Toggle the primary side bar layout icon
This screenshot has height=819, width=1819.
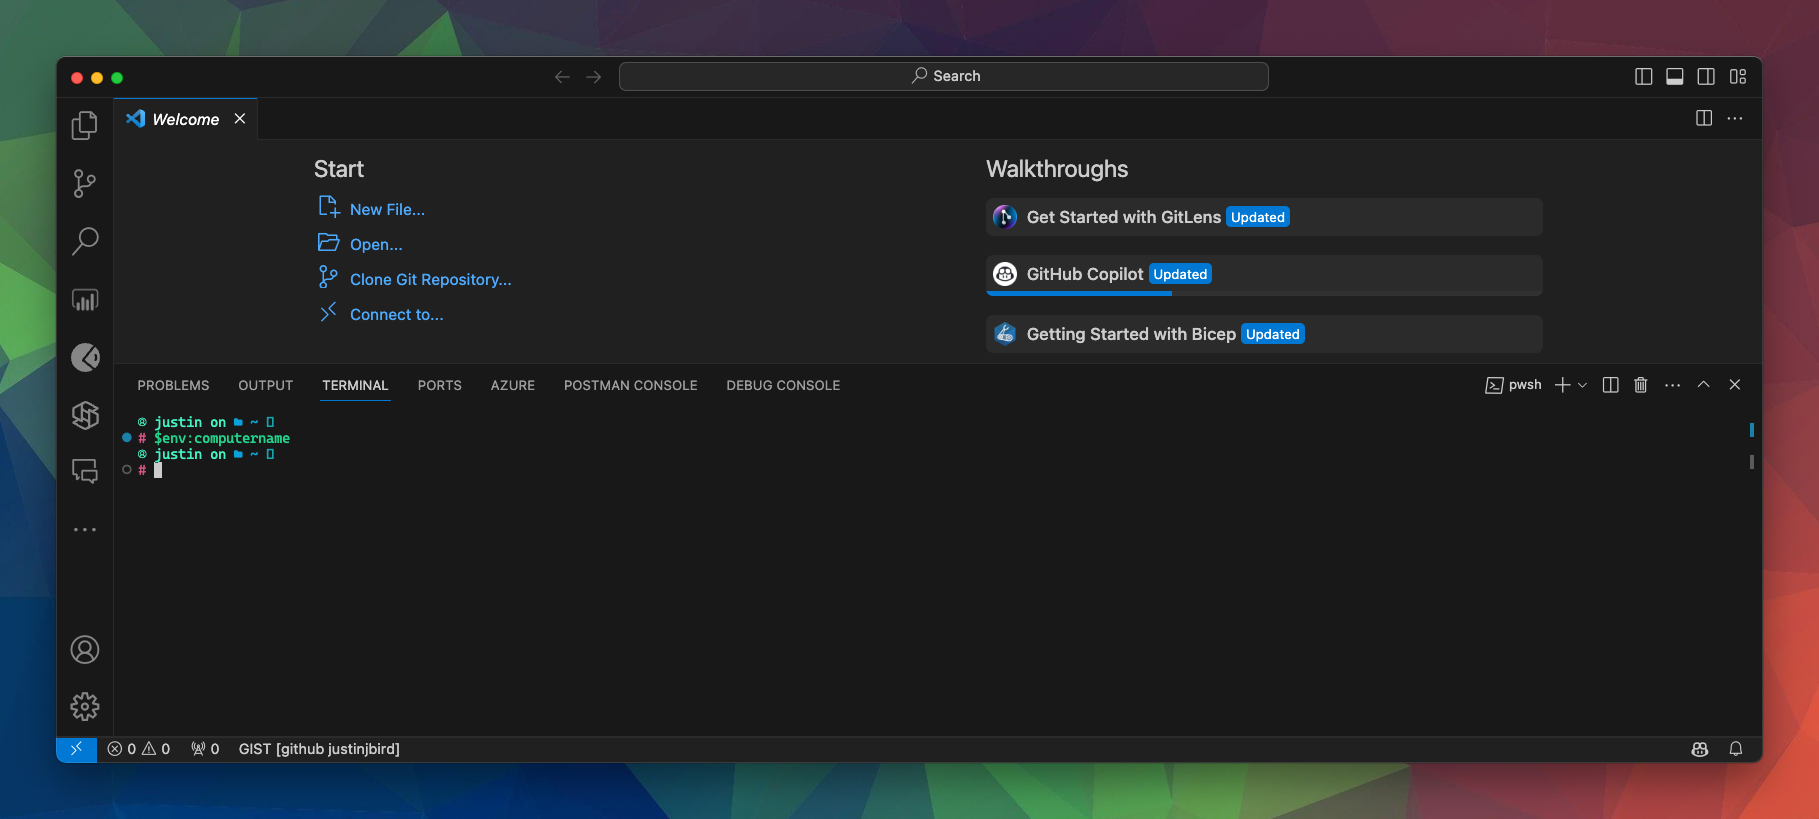(1643, 77)
